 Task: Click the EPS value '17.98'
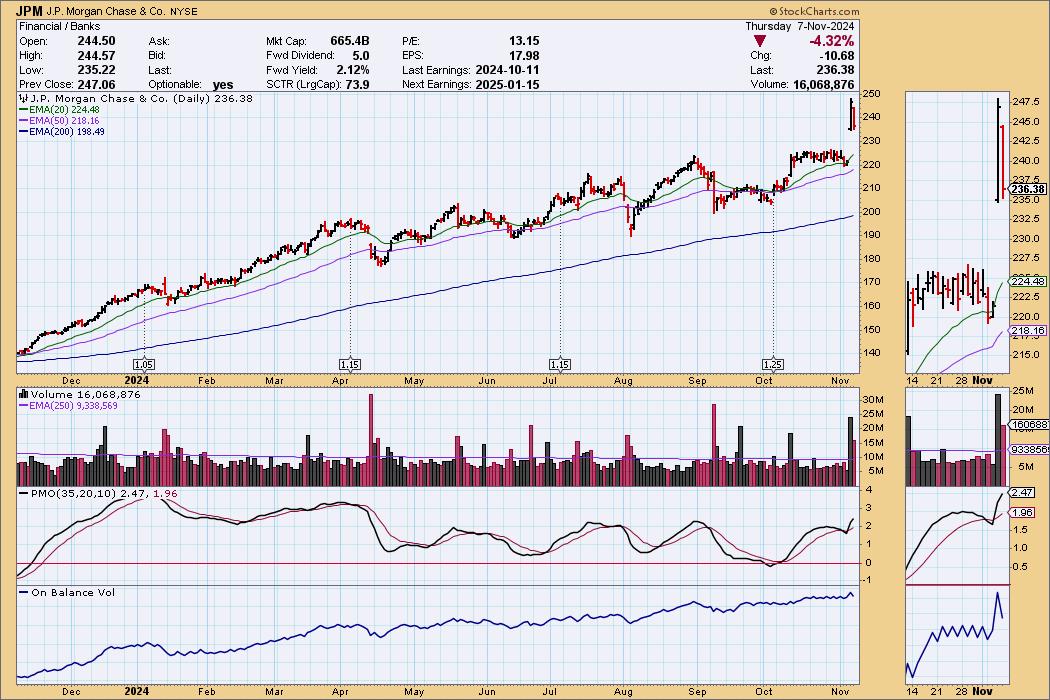point(524,56)
